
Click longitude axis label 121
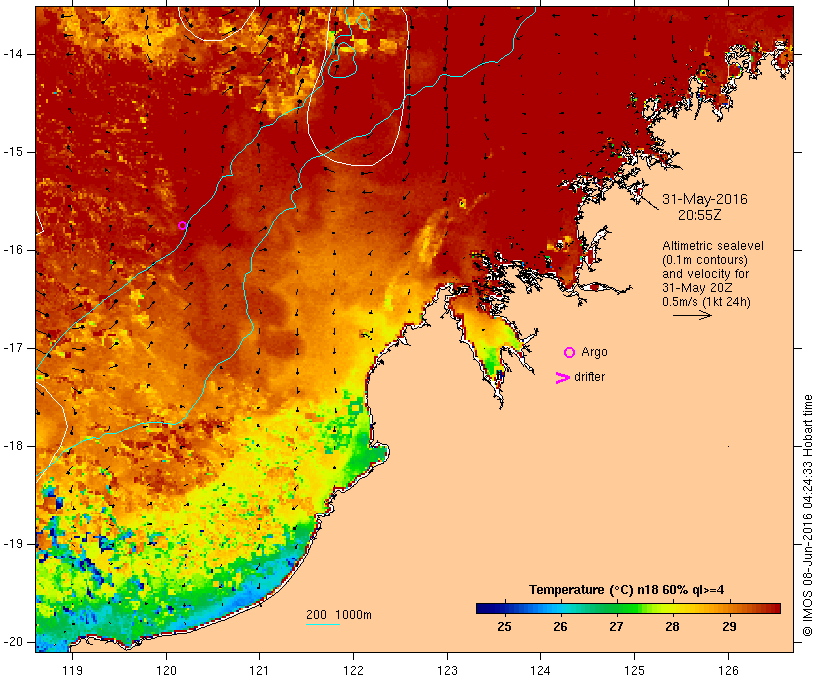(259, 670)
